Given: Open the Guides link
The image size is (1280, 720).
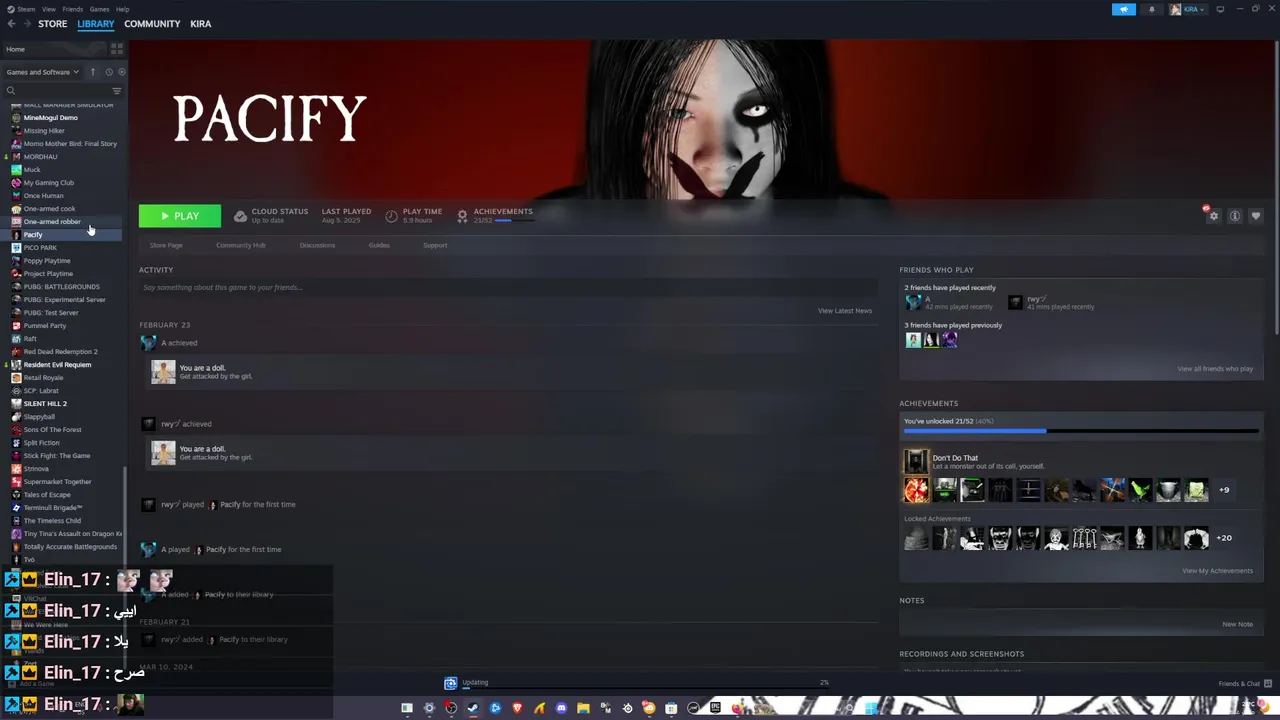Looking at the screenshot, I should coord(379,245).
